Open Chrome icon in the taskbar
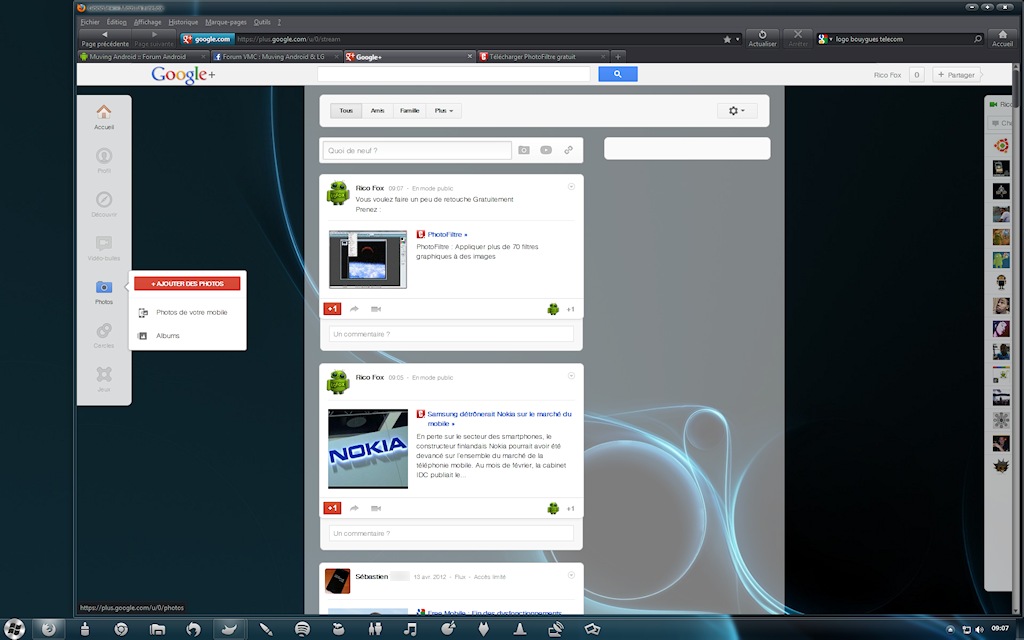The height and width of the screenshot is (640, 1024). (121, 629)
